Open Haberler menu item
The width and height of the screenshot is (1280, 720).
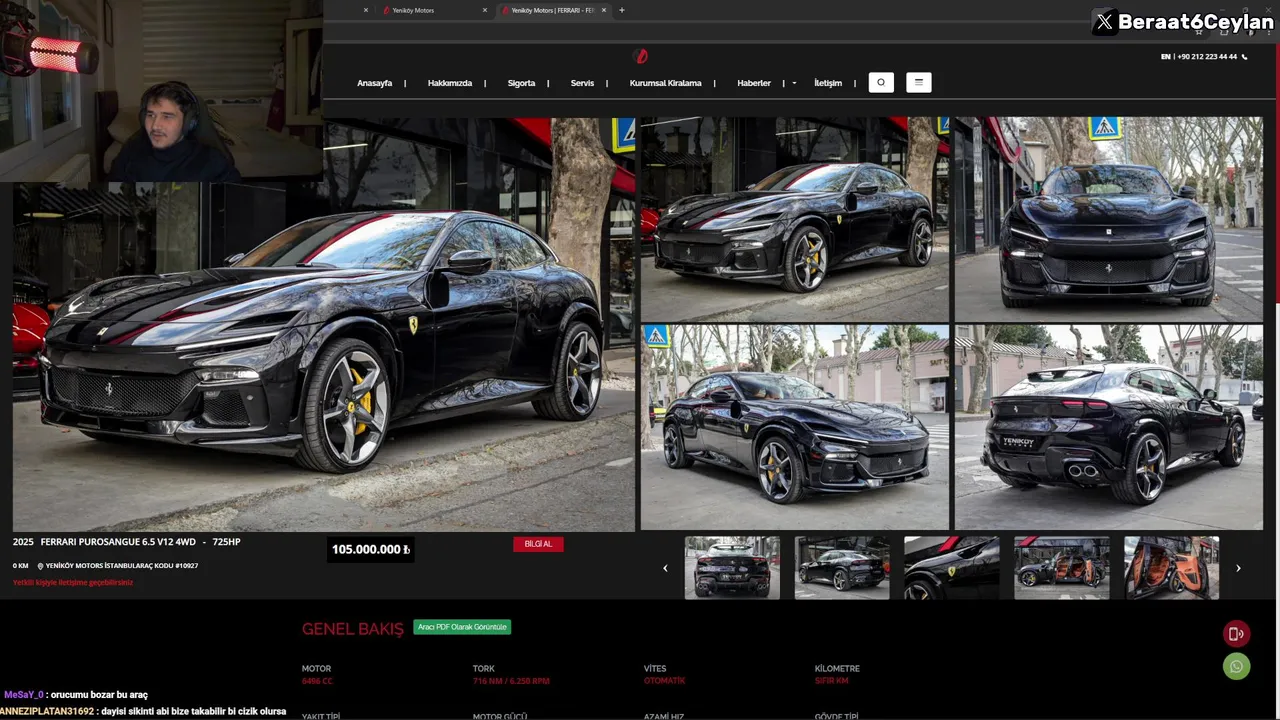coord(754,83)
